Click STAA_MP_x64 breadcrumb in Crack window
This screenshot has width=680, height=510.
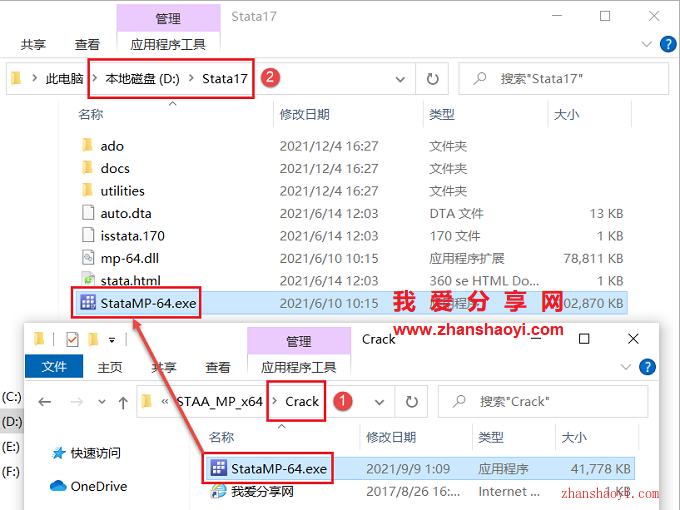tap(219, 402)
